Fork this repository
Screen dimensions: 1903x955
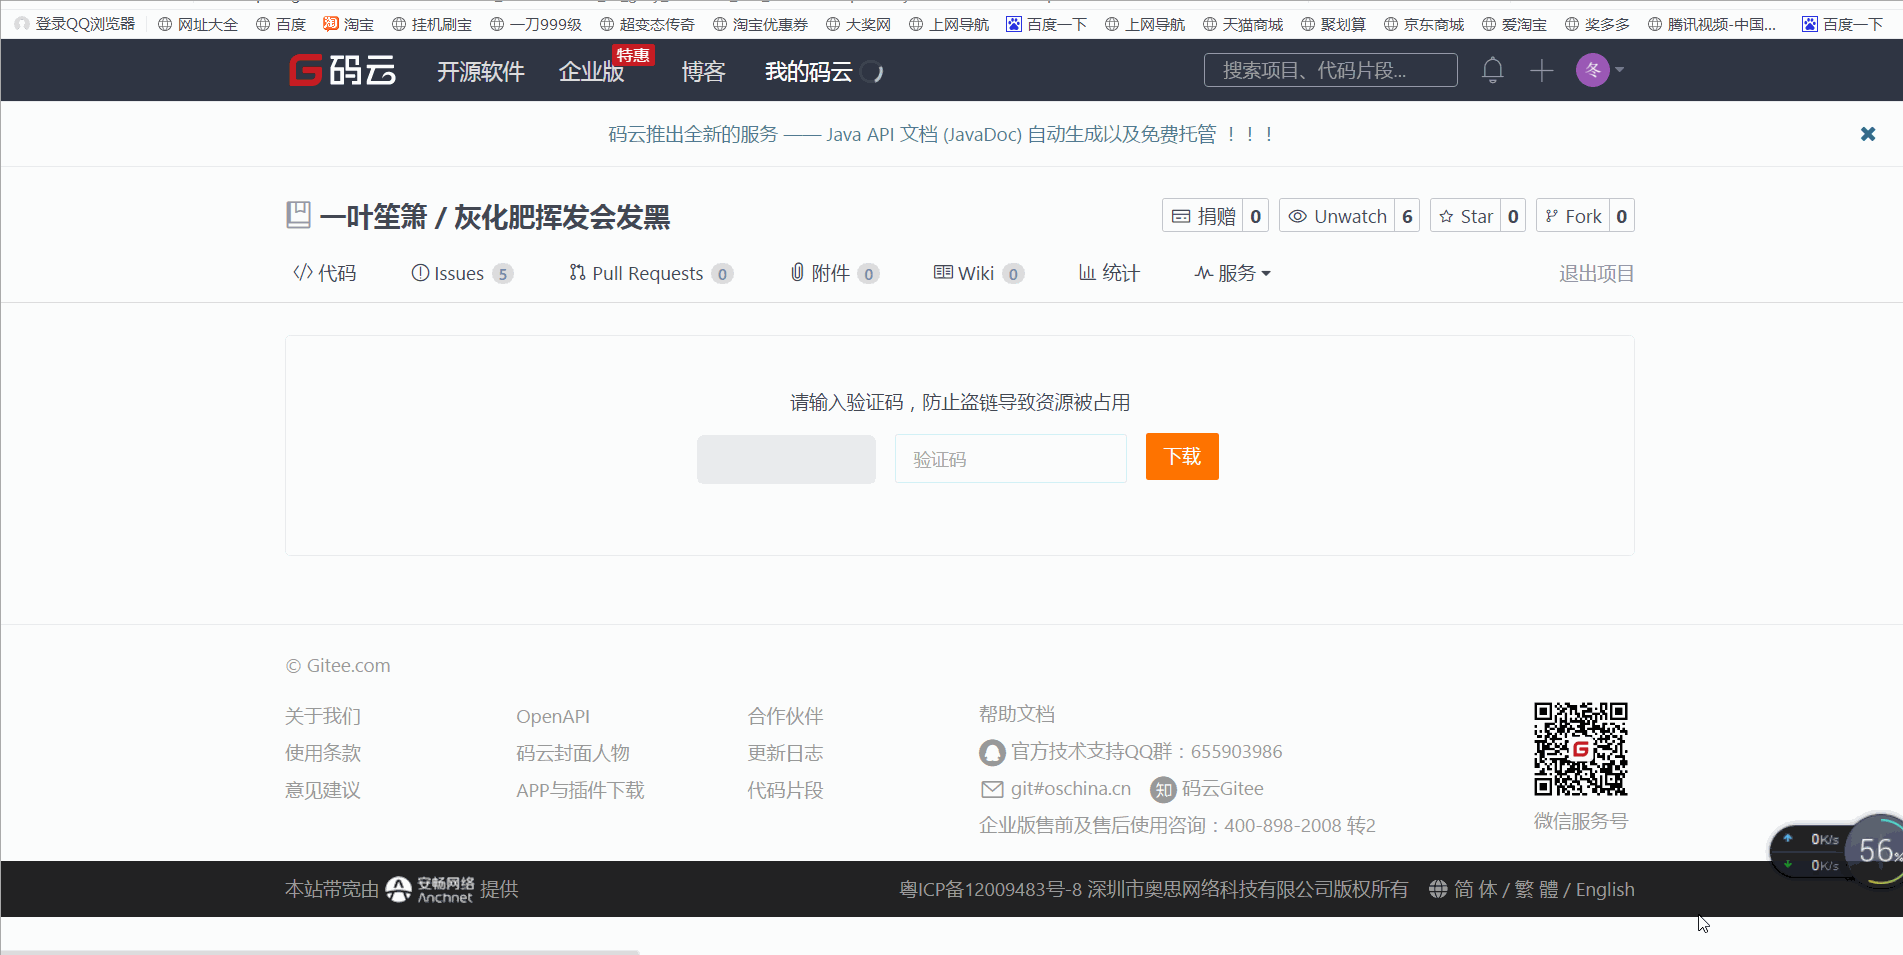click(x=1573, y=216)
